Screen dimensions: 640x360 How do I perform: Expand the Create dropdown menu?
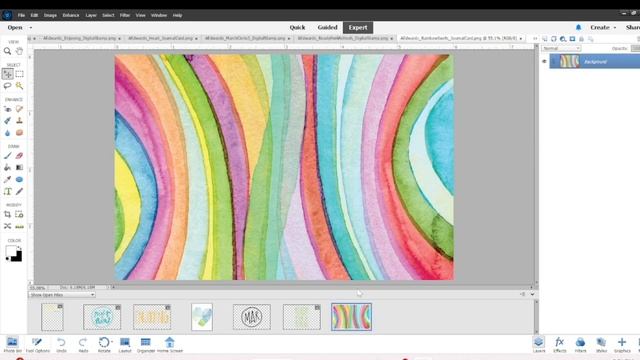603,27
